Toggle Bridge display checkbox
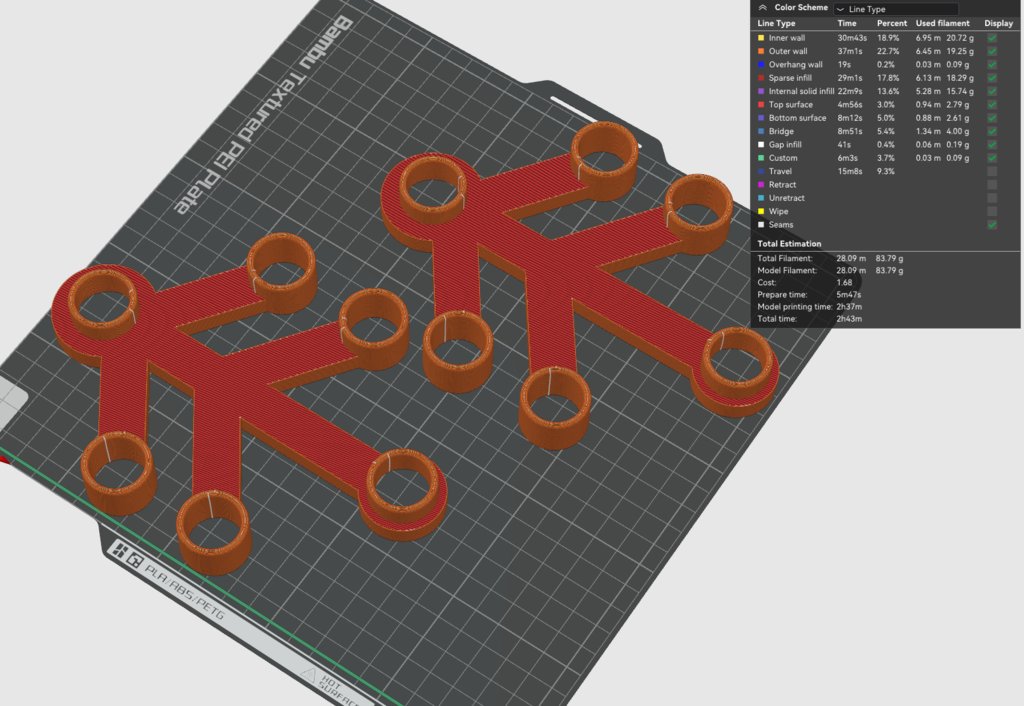 tap(992, 131)
